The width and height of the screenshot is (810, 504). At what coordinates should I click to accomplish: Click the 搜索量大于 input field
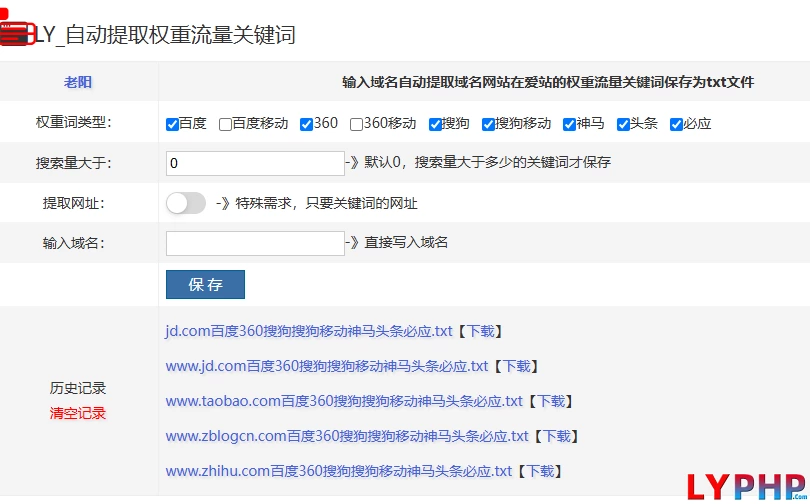pyautogui.click(x=255, y=163)
